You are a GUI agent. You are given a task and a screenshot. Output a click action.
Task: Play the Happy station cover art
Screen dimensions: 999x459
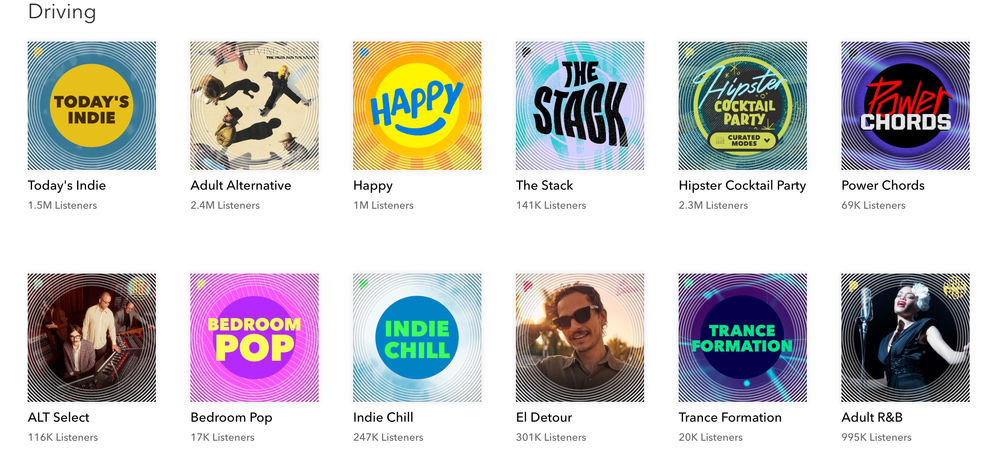click(x=417, y=105)
